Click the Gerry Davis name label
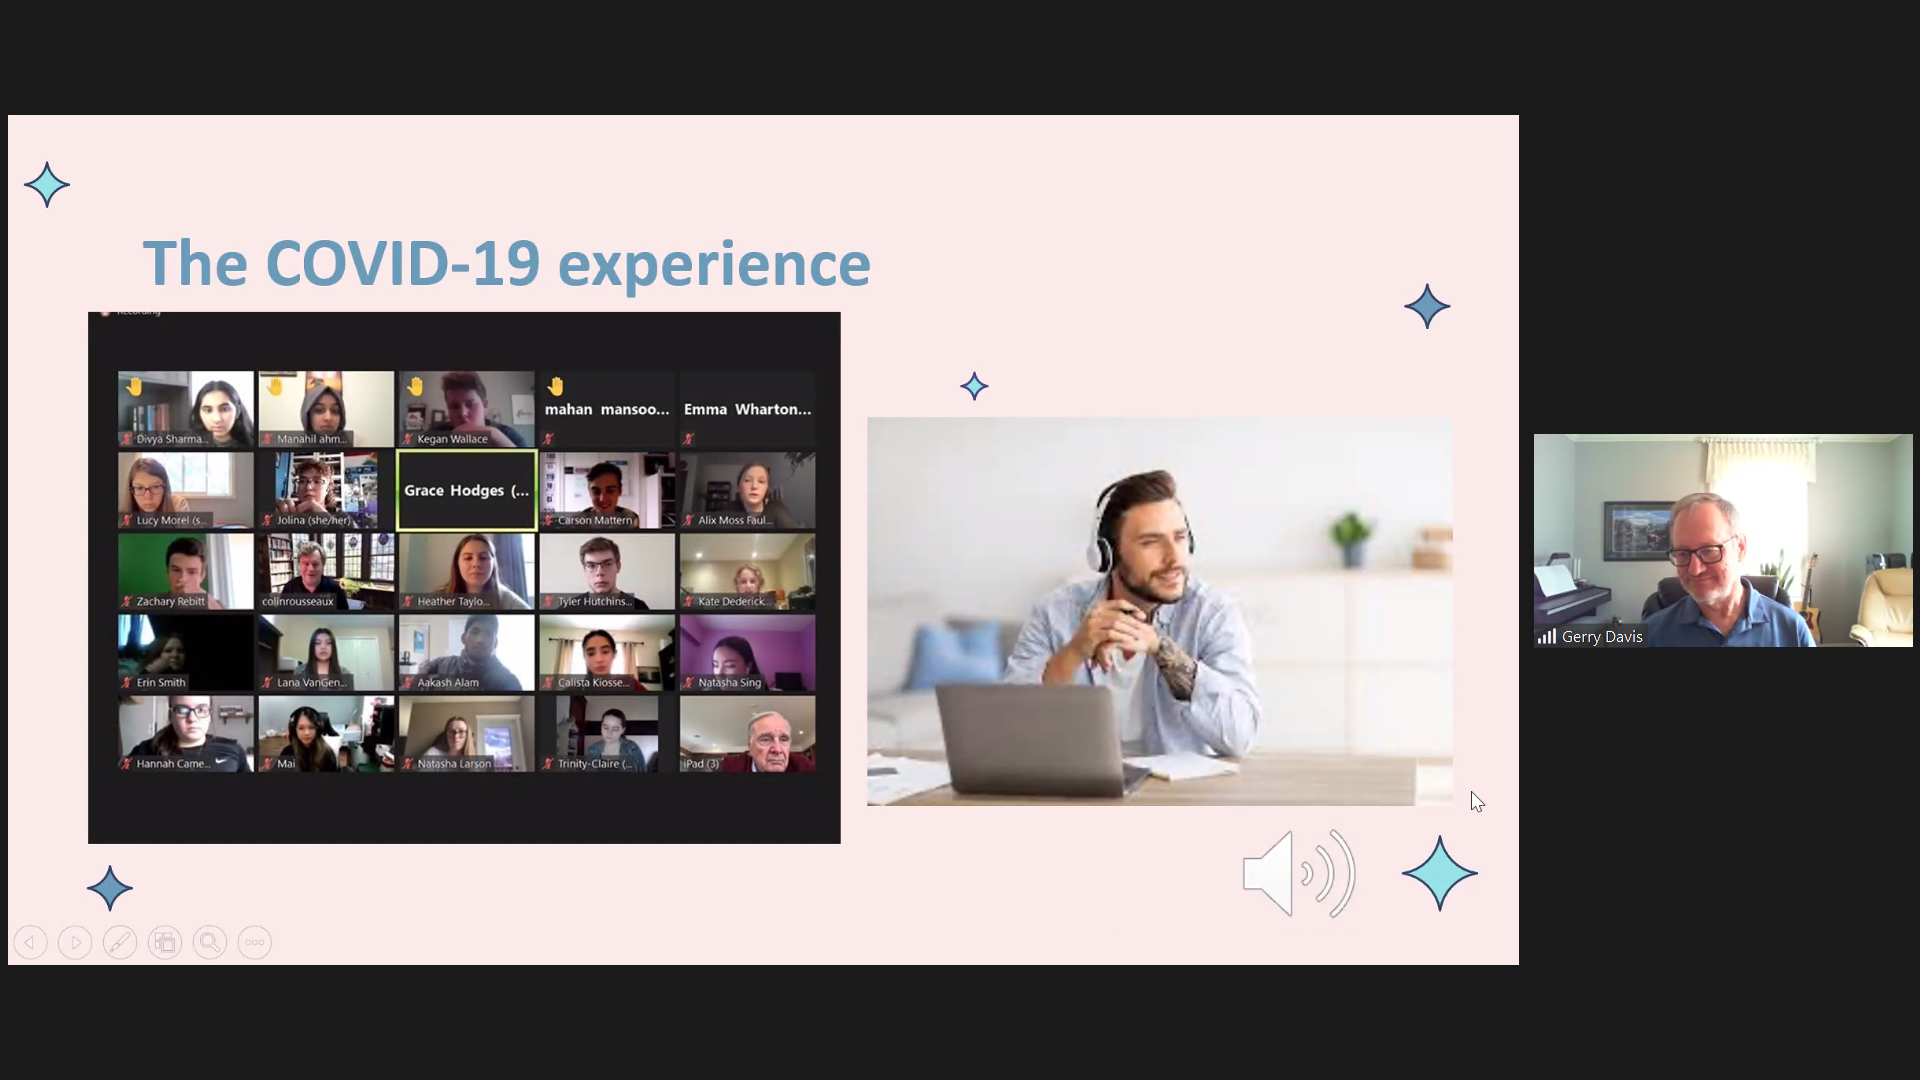 click(1602, 636)
